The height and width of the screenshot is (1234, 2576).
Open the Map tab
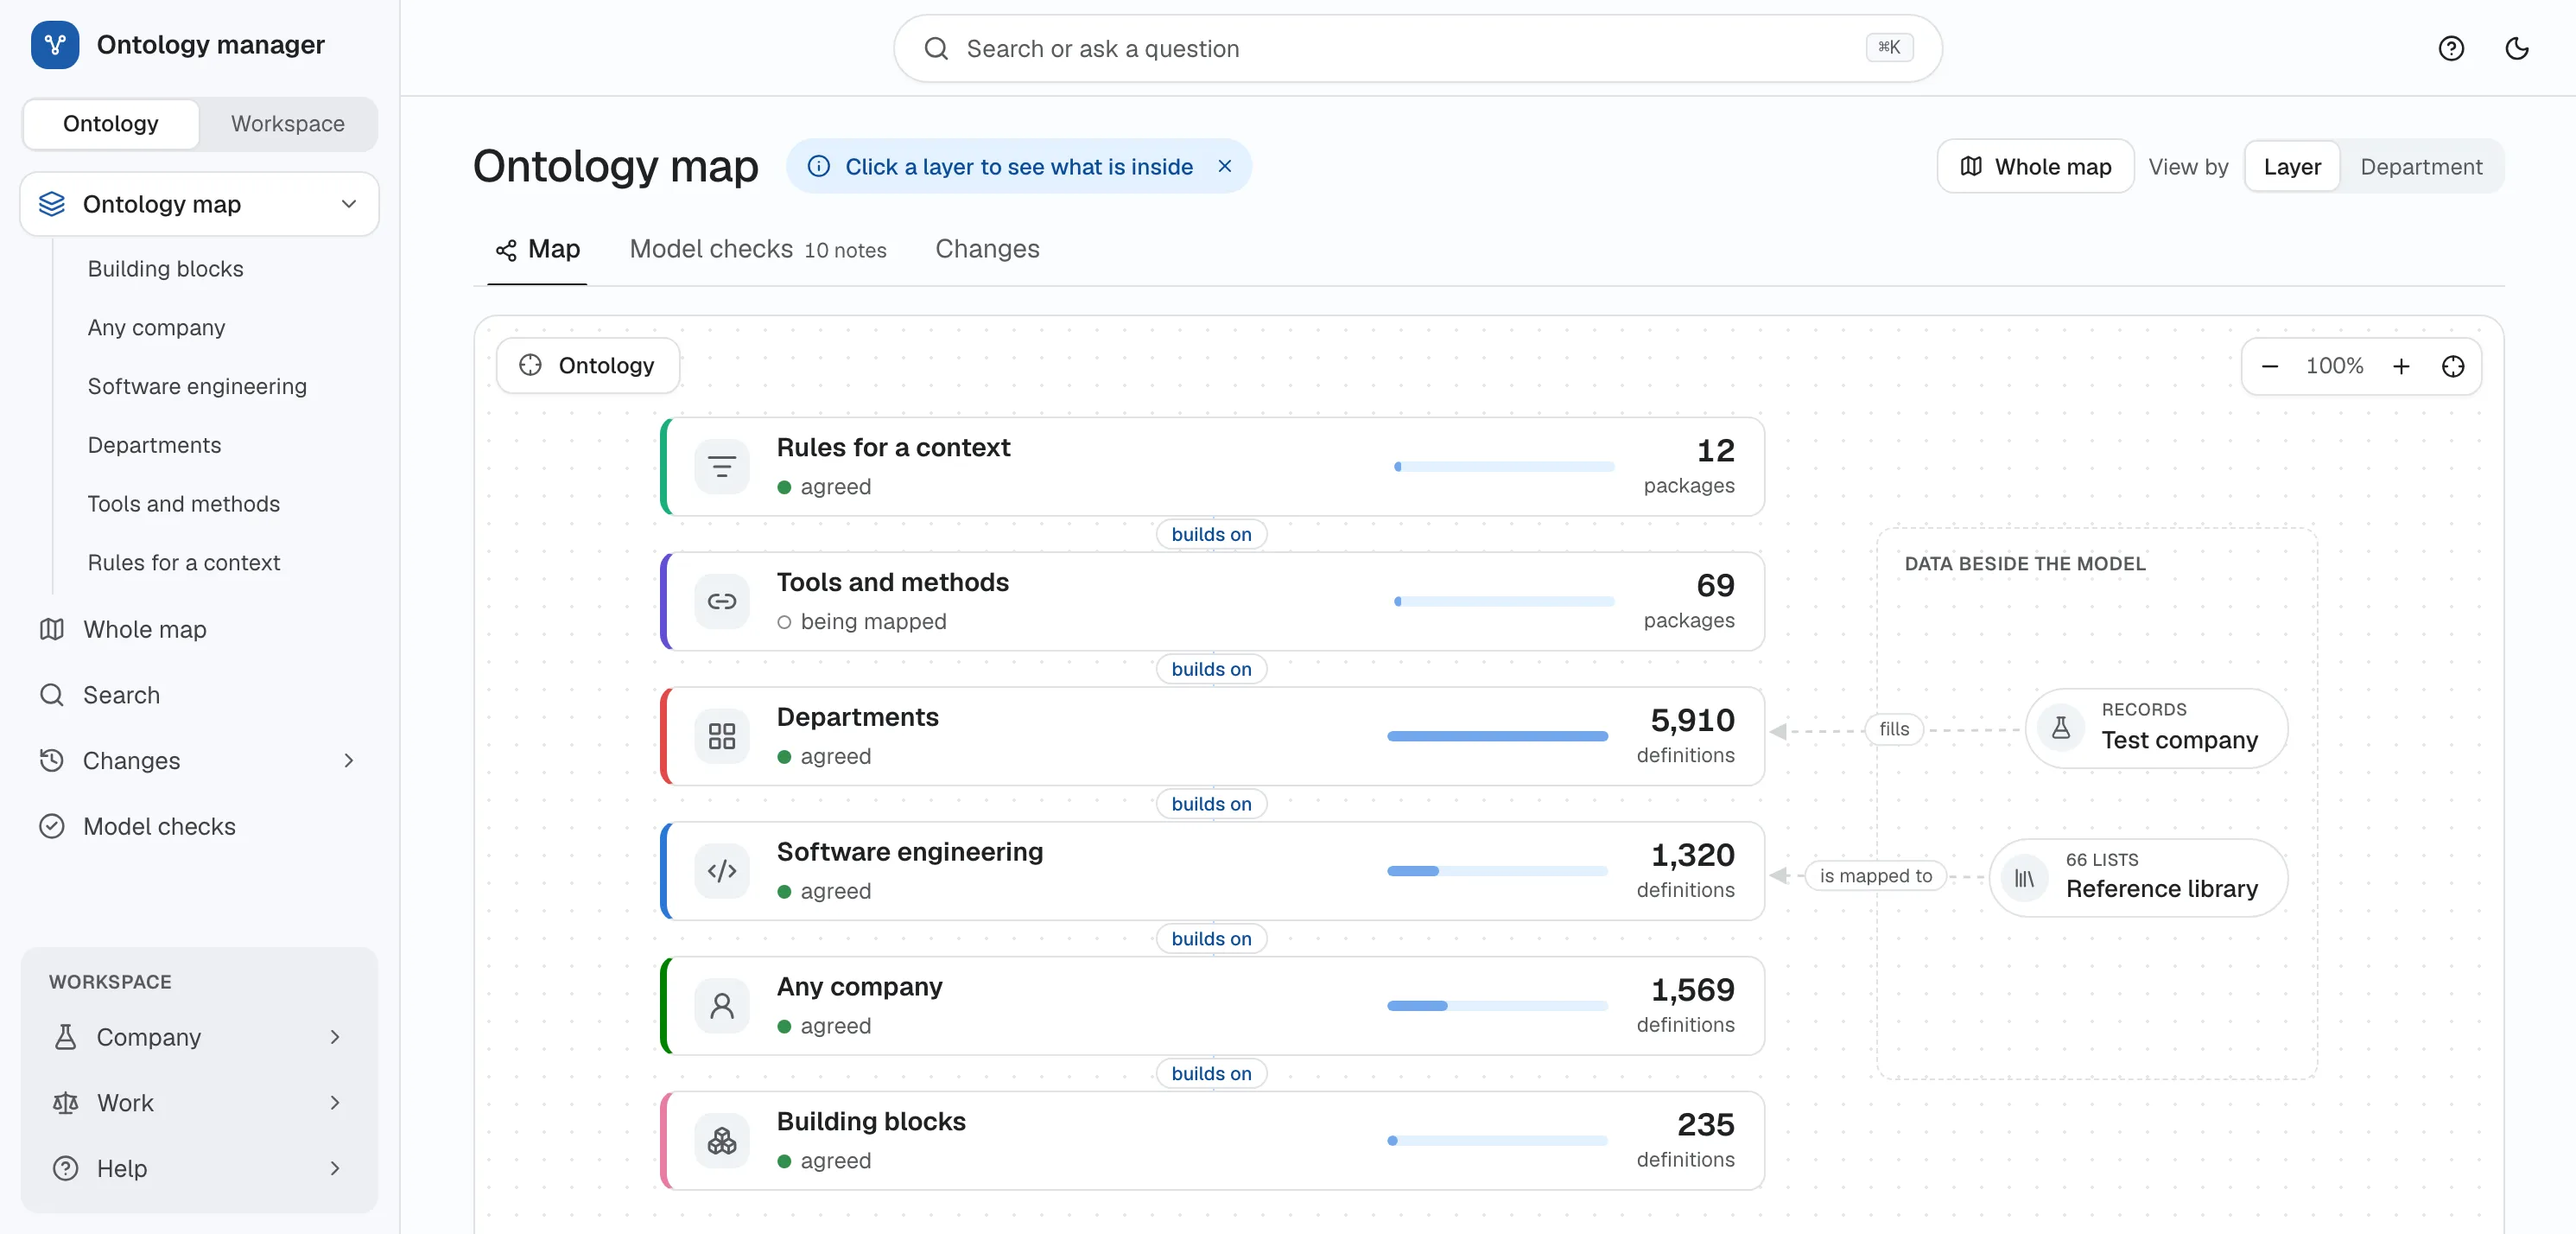tap(537, 249)
